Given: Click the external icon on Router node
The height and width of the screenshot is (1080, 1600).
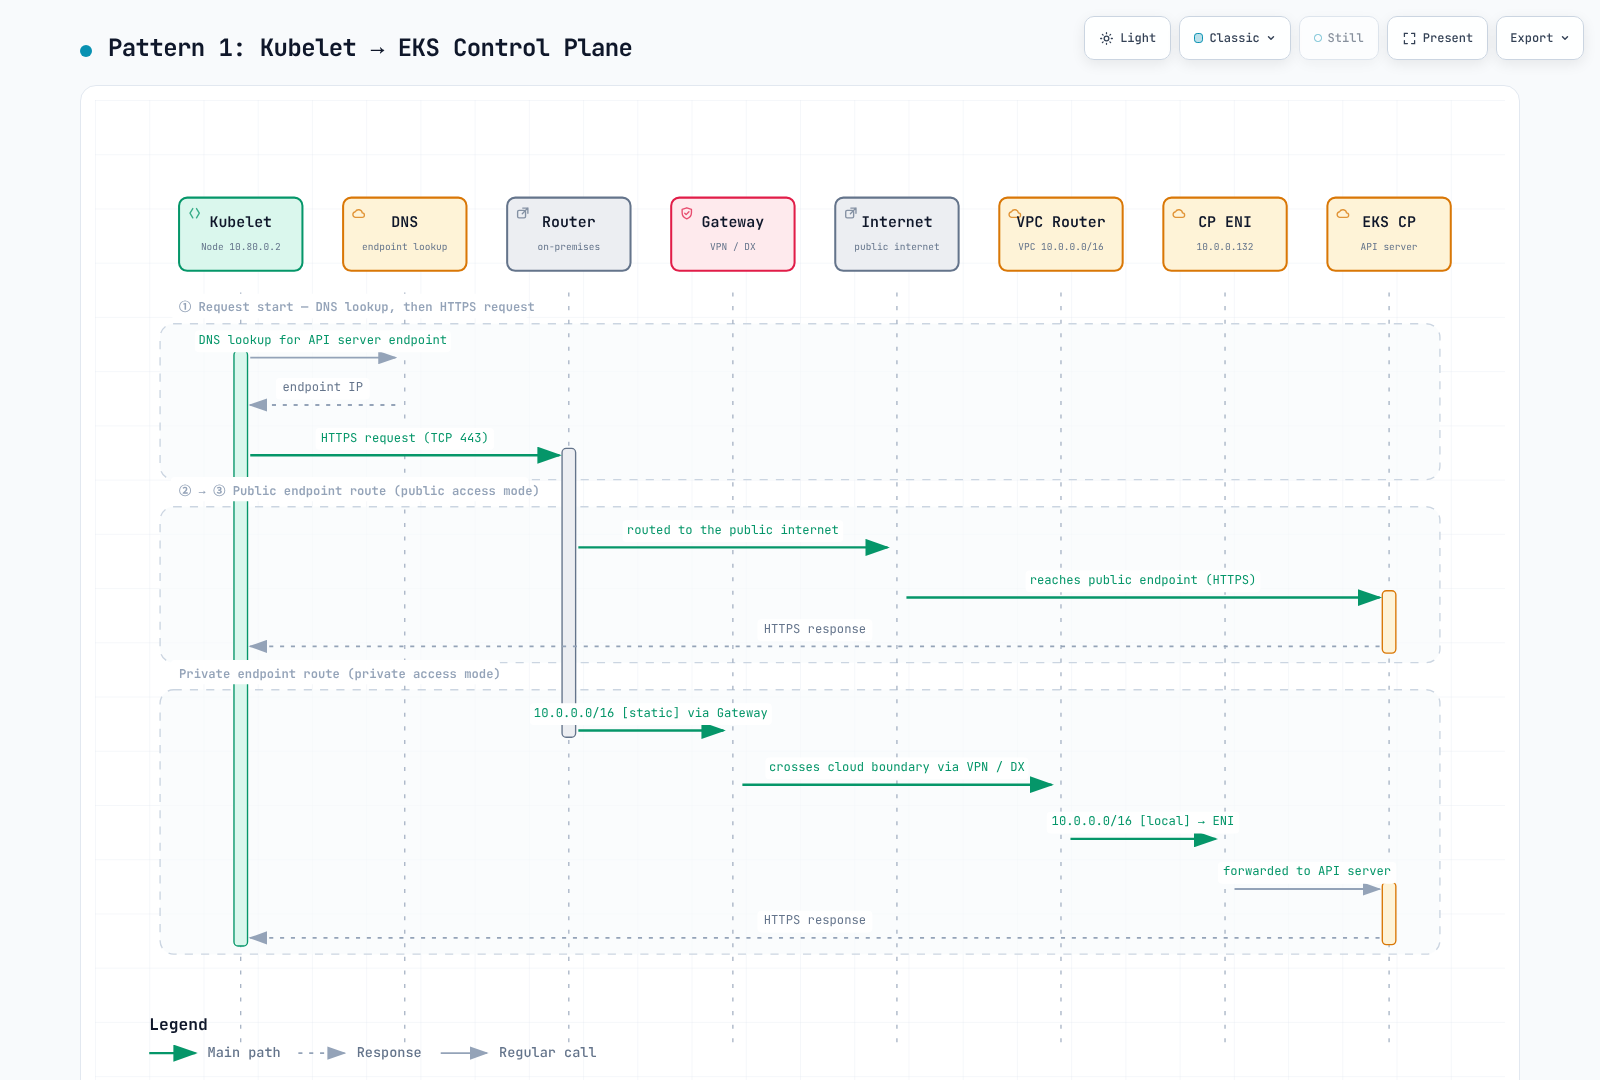Looking at the screenshot, I should [523, 213].
